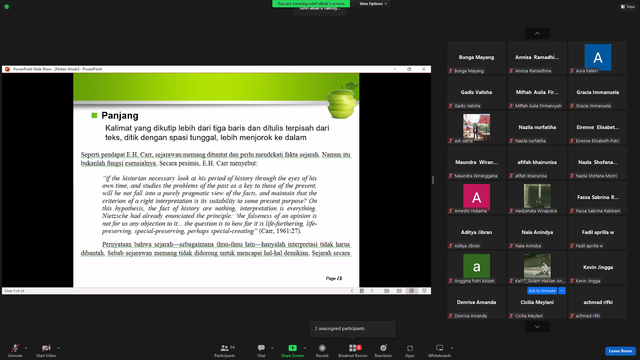
Task: Select Nazila nurfatiha participant tile
Action: click(x=537, y=127)
